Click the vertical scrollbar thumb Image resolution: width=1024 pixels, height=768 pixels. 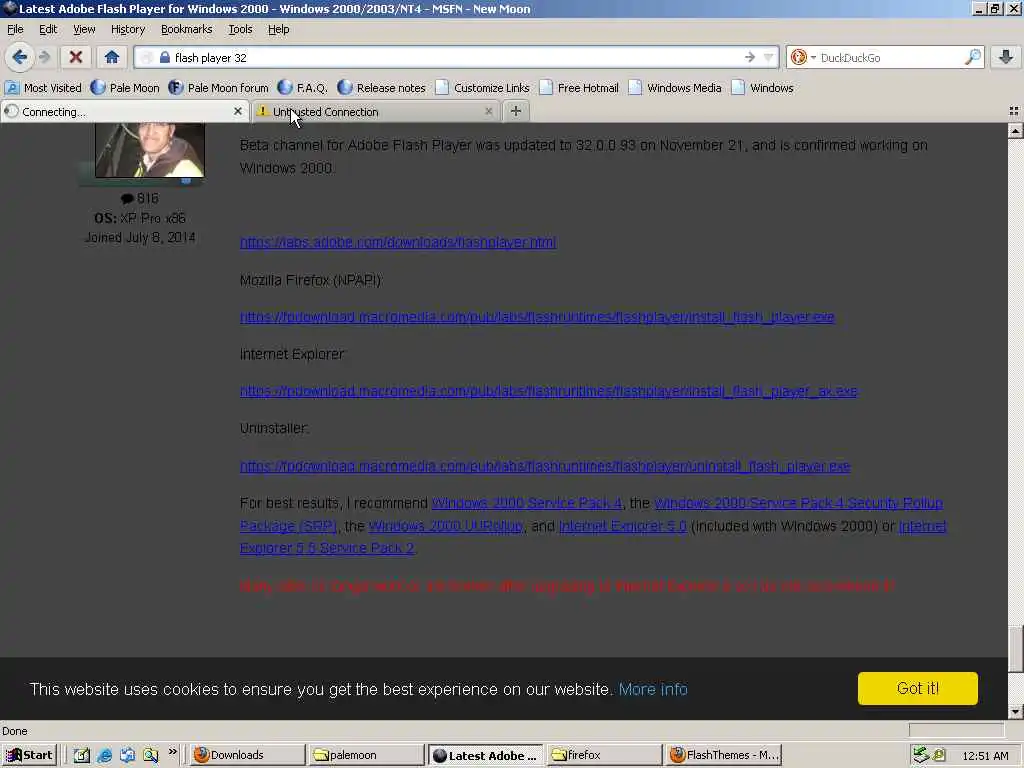point(1015,648)
